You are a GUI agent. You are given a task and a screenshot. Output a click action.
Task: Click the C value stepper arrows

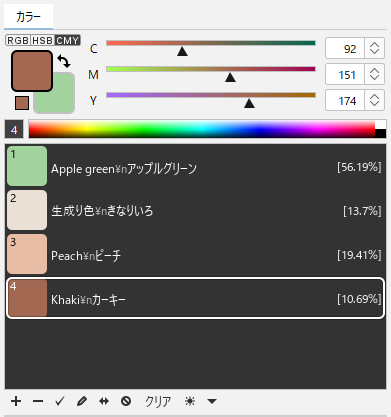click(374, 48)
